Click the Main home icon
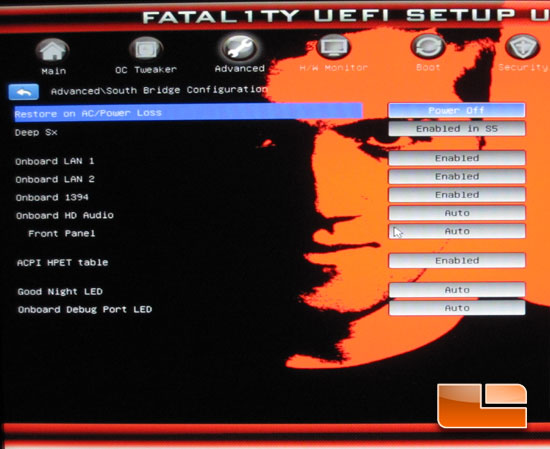The height and width of the screenshot is (449, 550). 53,51
